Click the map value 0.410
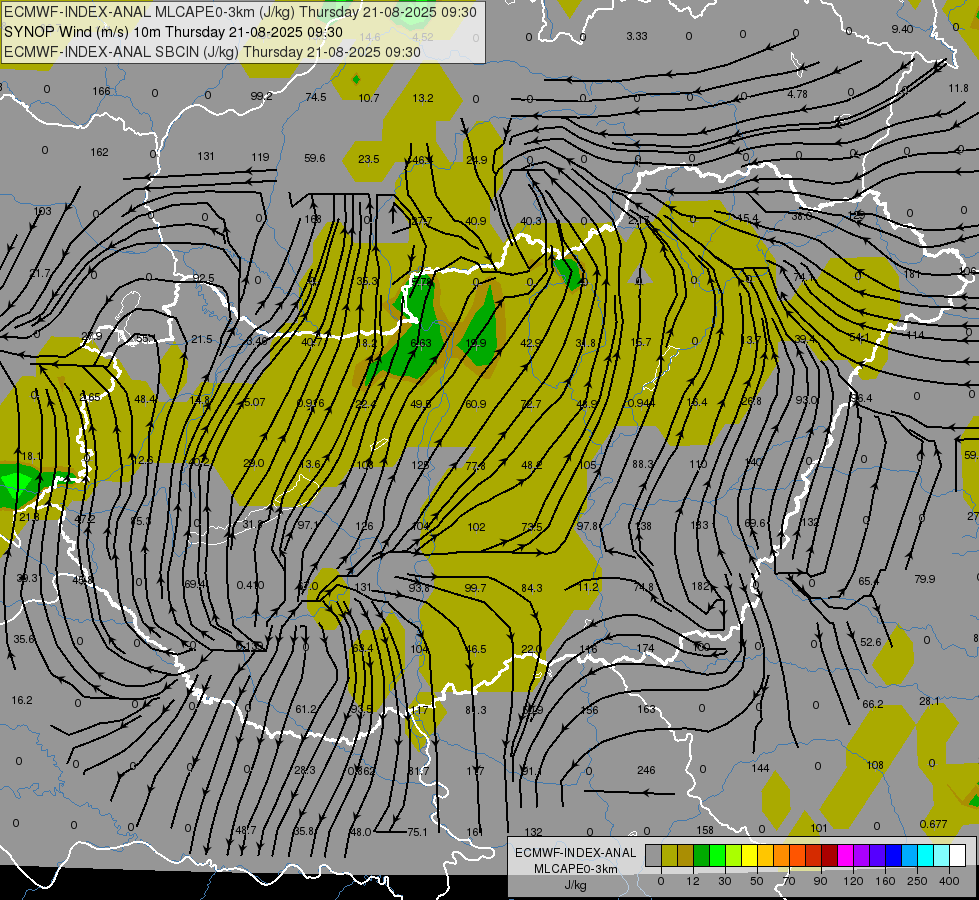The image size is (979, 900). tap(250, 585)
